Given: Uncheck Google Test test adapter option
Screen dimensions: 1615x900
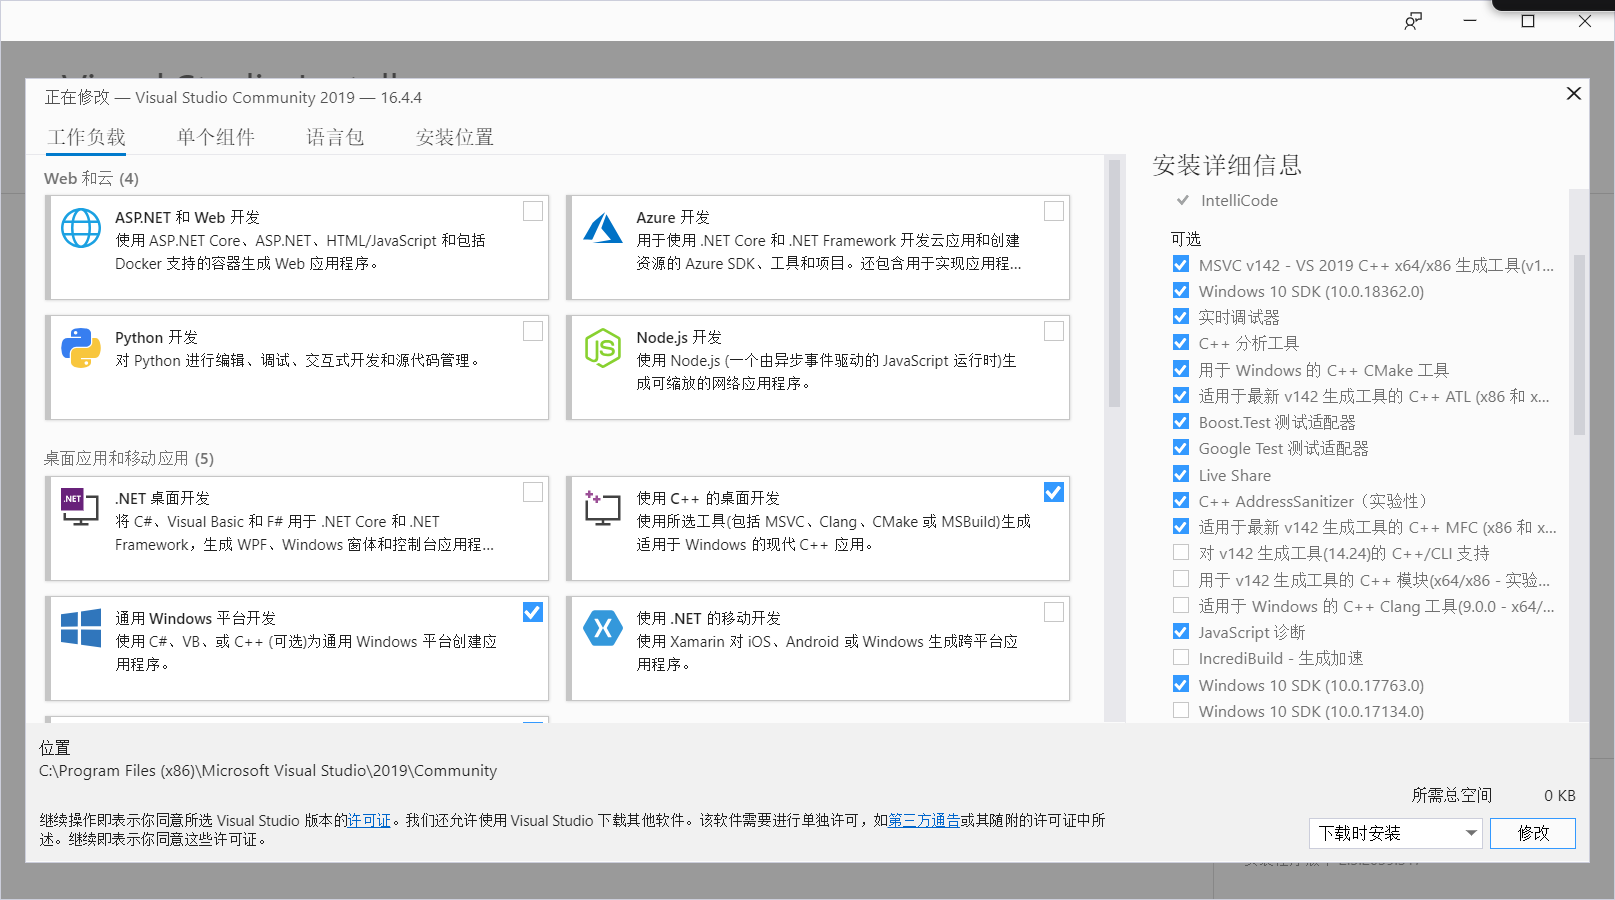Looking at the screenshot, I should [x=1181, y=447].
